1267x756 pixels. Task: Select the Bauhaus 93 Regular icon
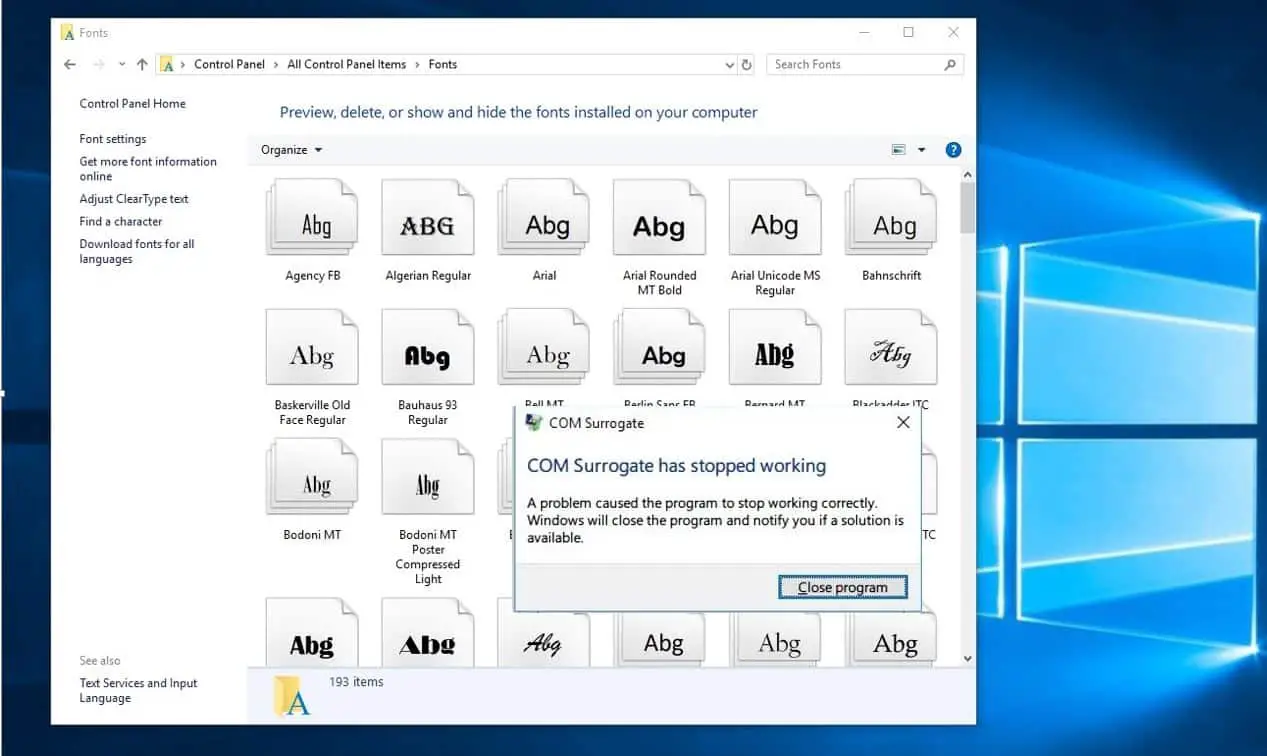click(x=428, y=347)
